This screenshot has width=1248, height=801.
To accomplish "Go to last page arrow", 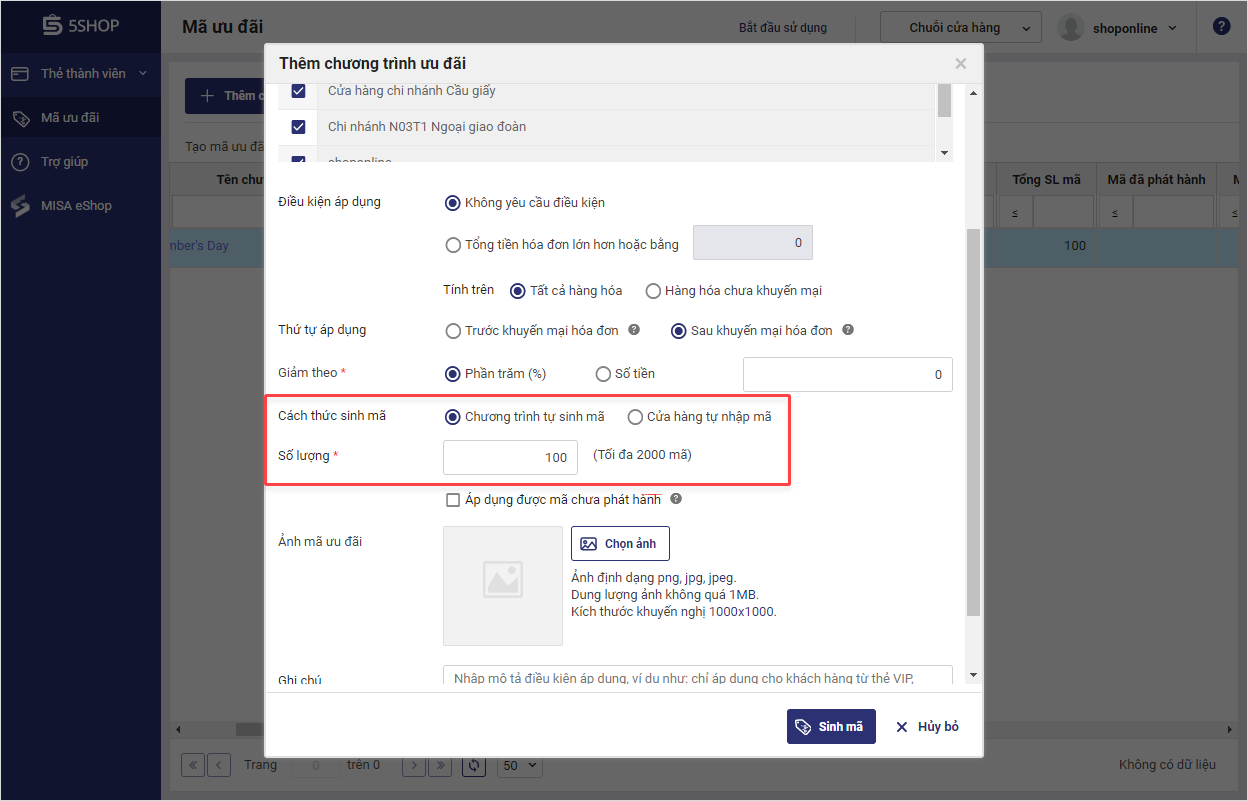I will pyautogui.click(x=439, y=766).
